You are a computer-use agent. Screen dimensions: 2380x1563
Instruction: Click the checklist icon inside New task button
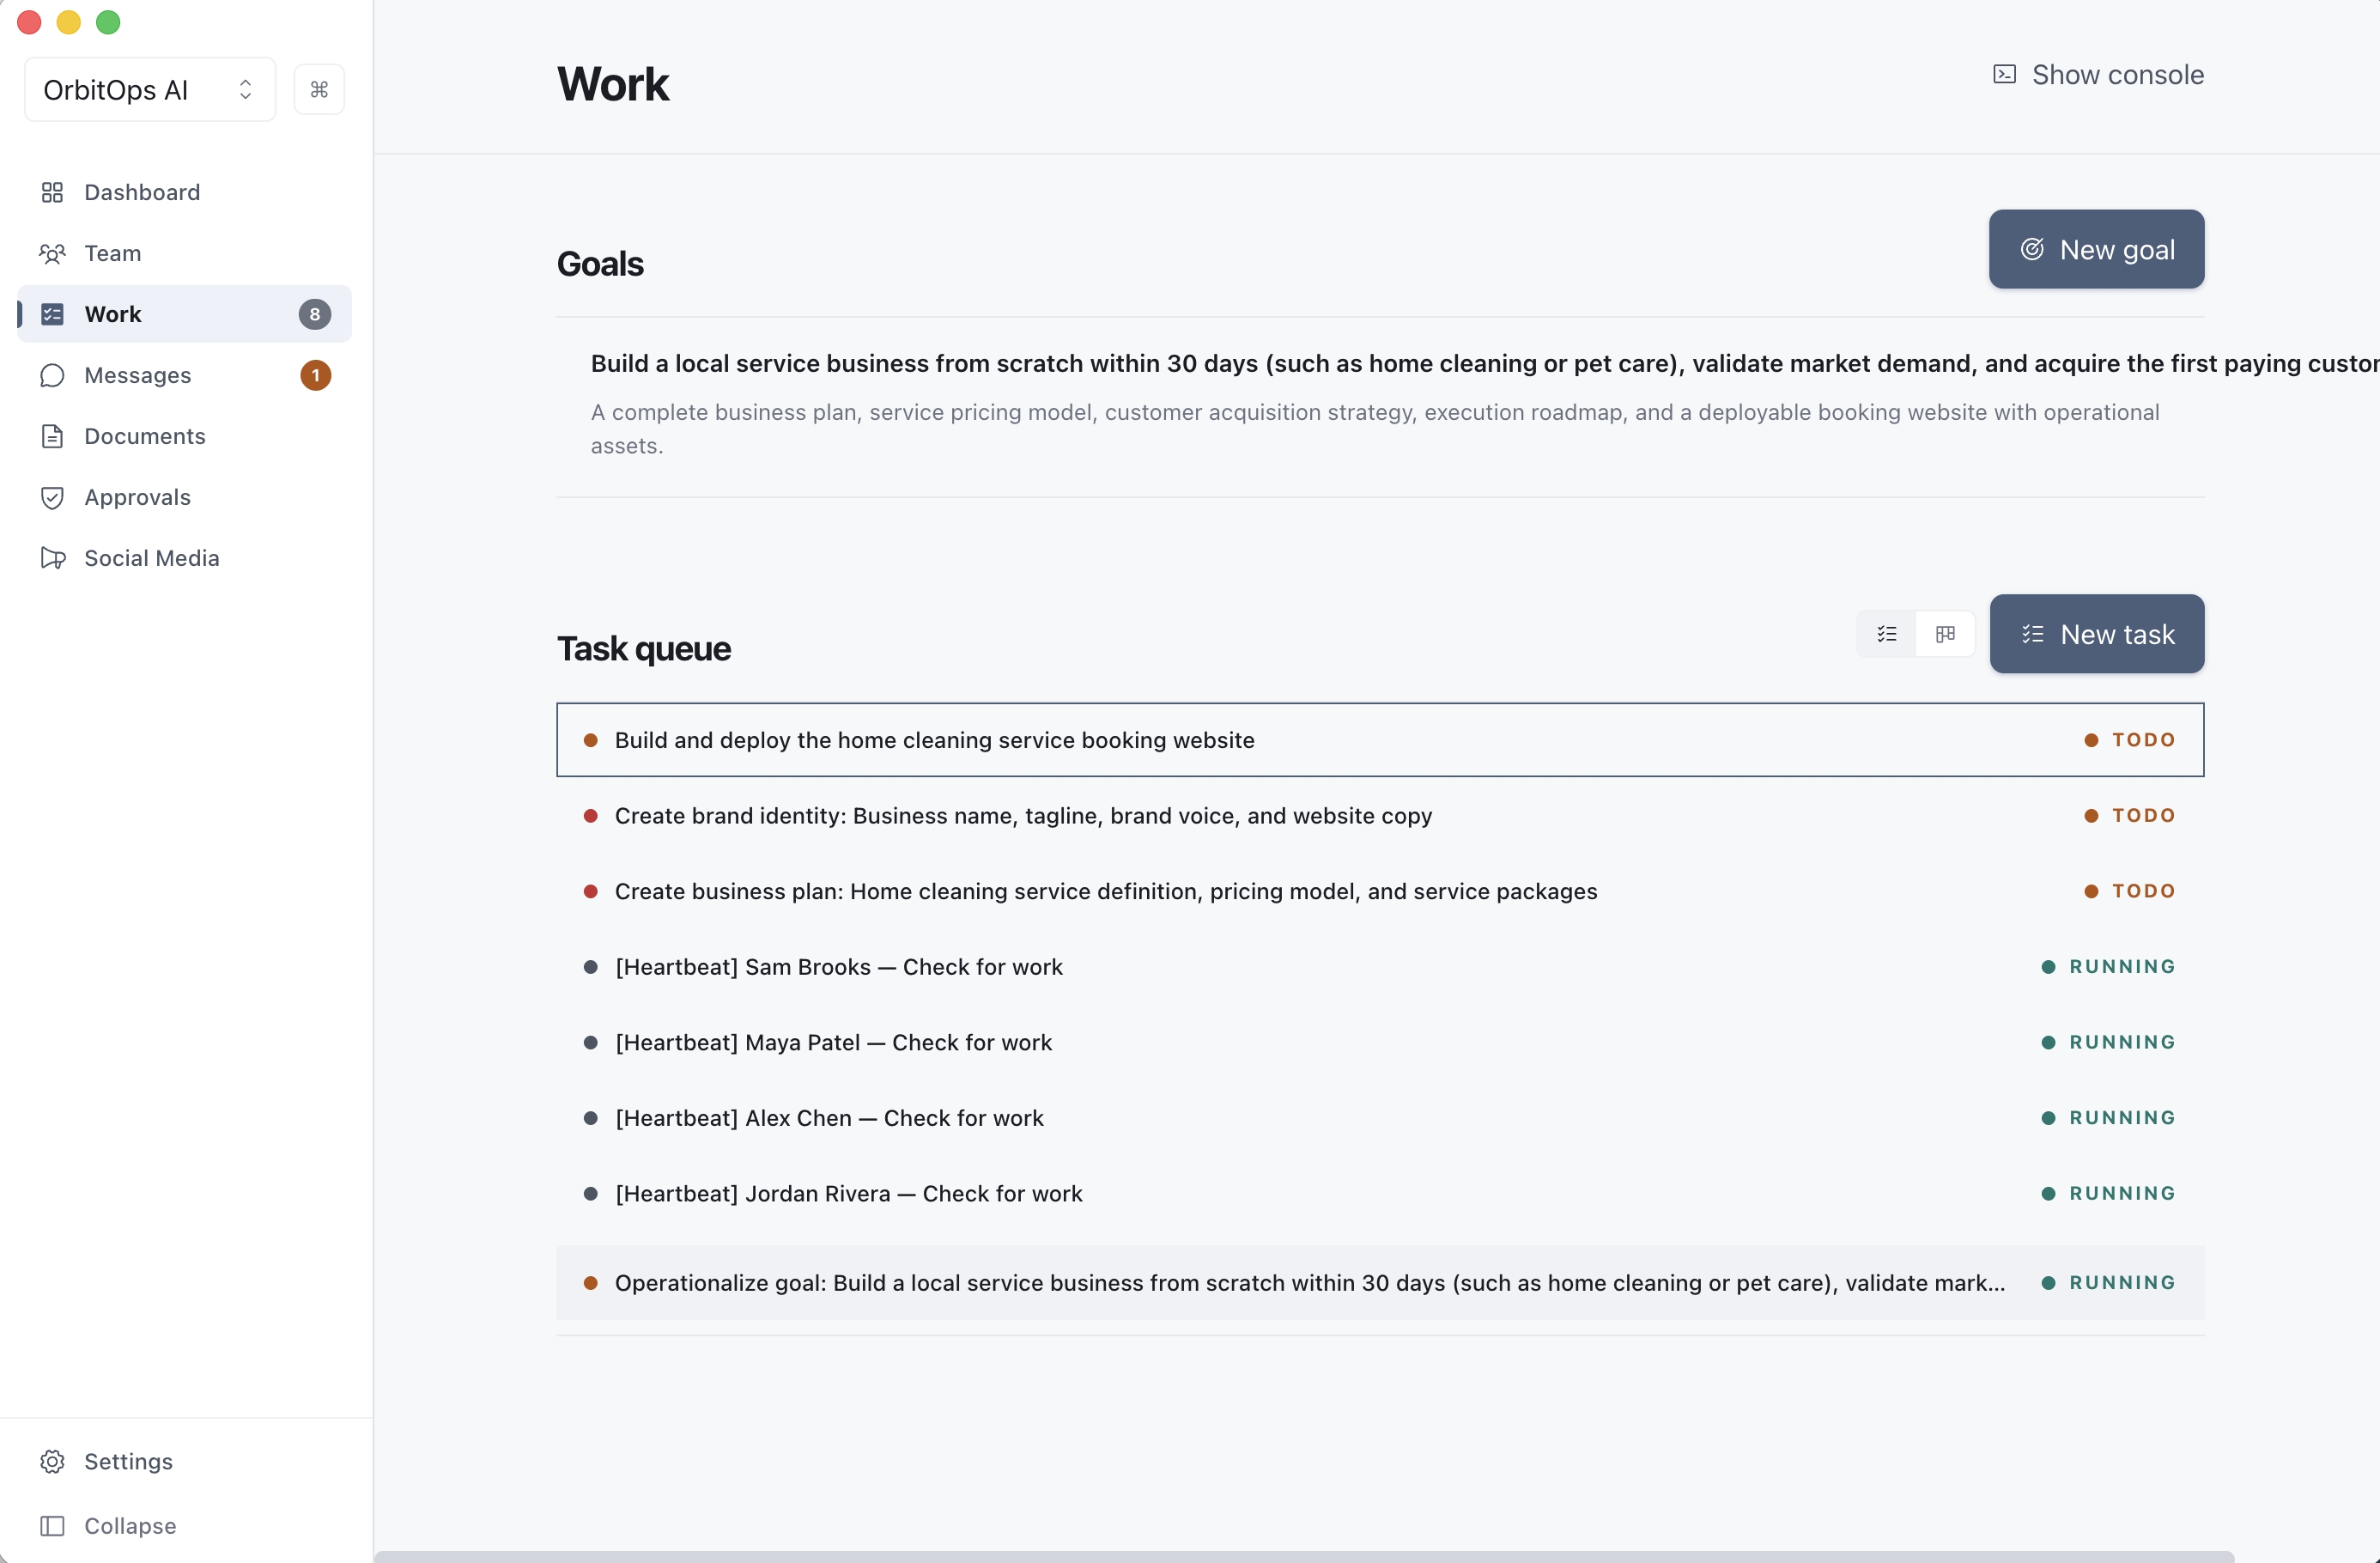pos(2032,634)
